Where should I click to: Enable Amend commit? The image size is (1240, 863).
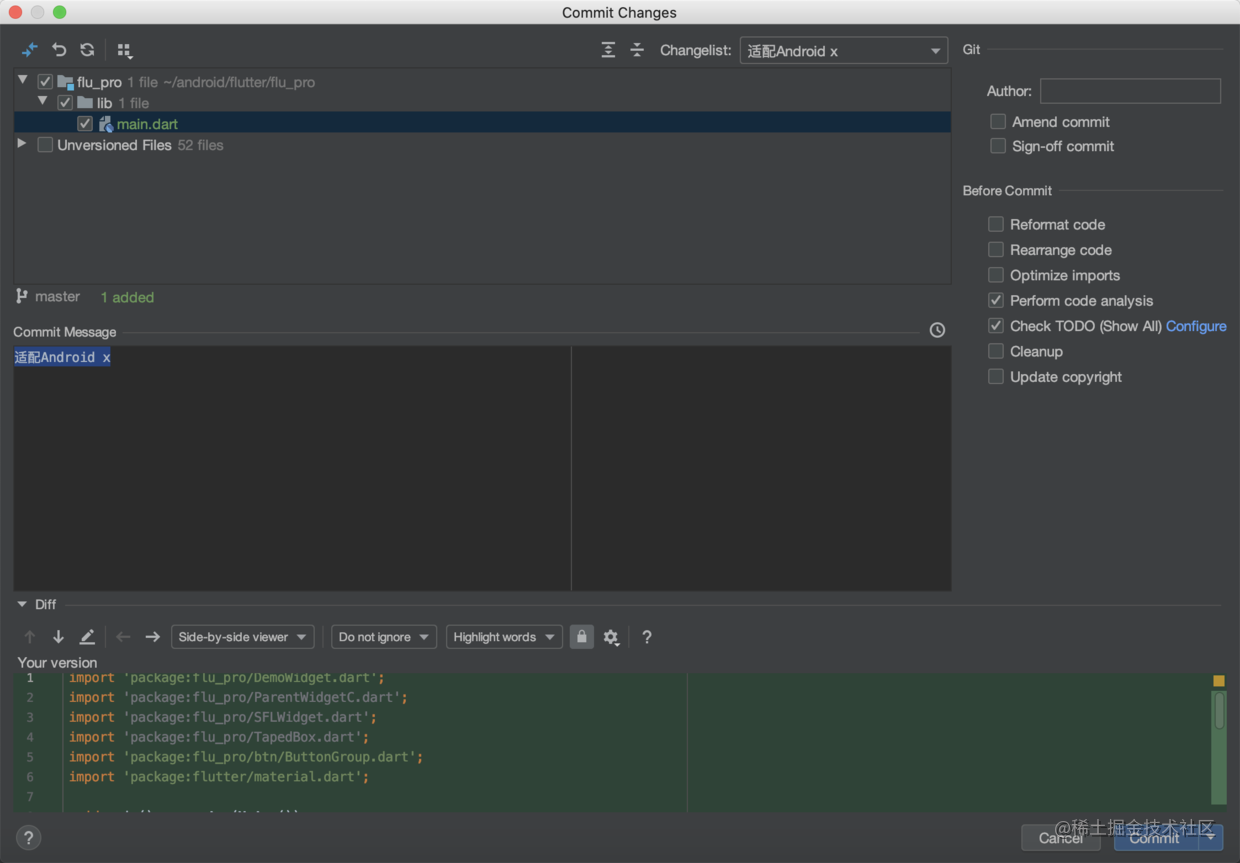pyautogui.click(x=998, y=121)
